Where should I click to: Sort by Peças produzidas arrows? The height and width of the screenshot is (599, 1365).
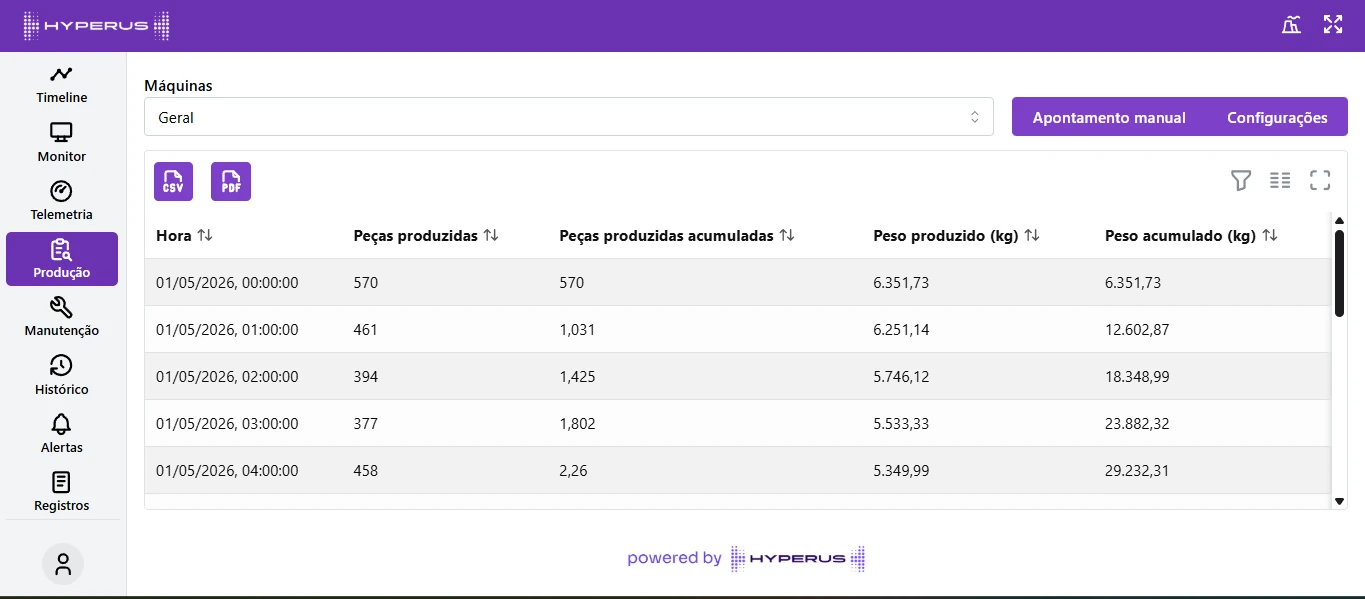coord(491,236)
